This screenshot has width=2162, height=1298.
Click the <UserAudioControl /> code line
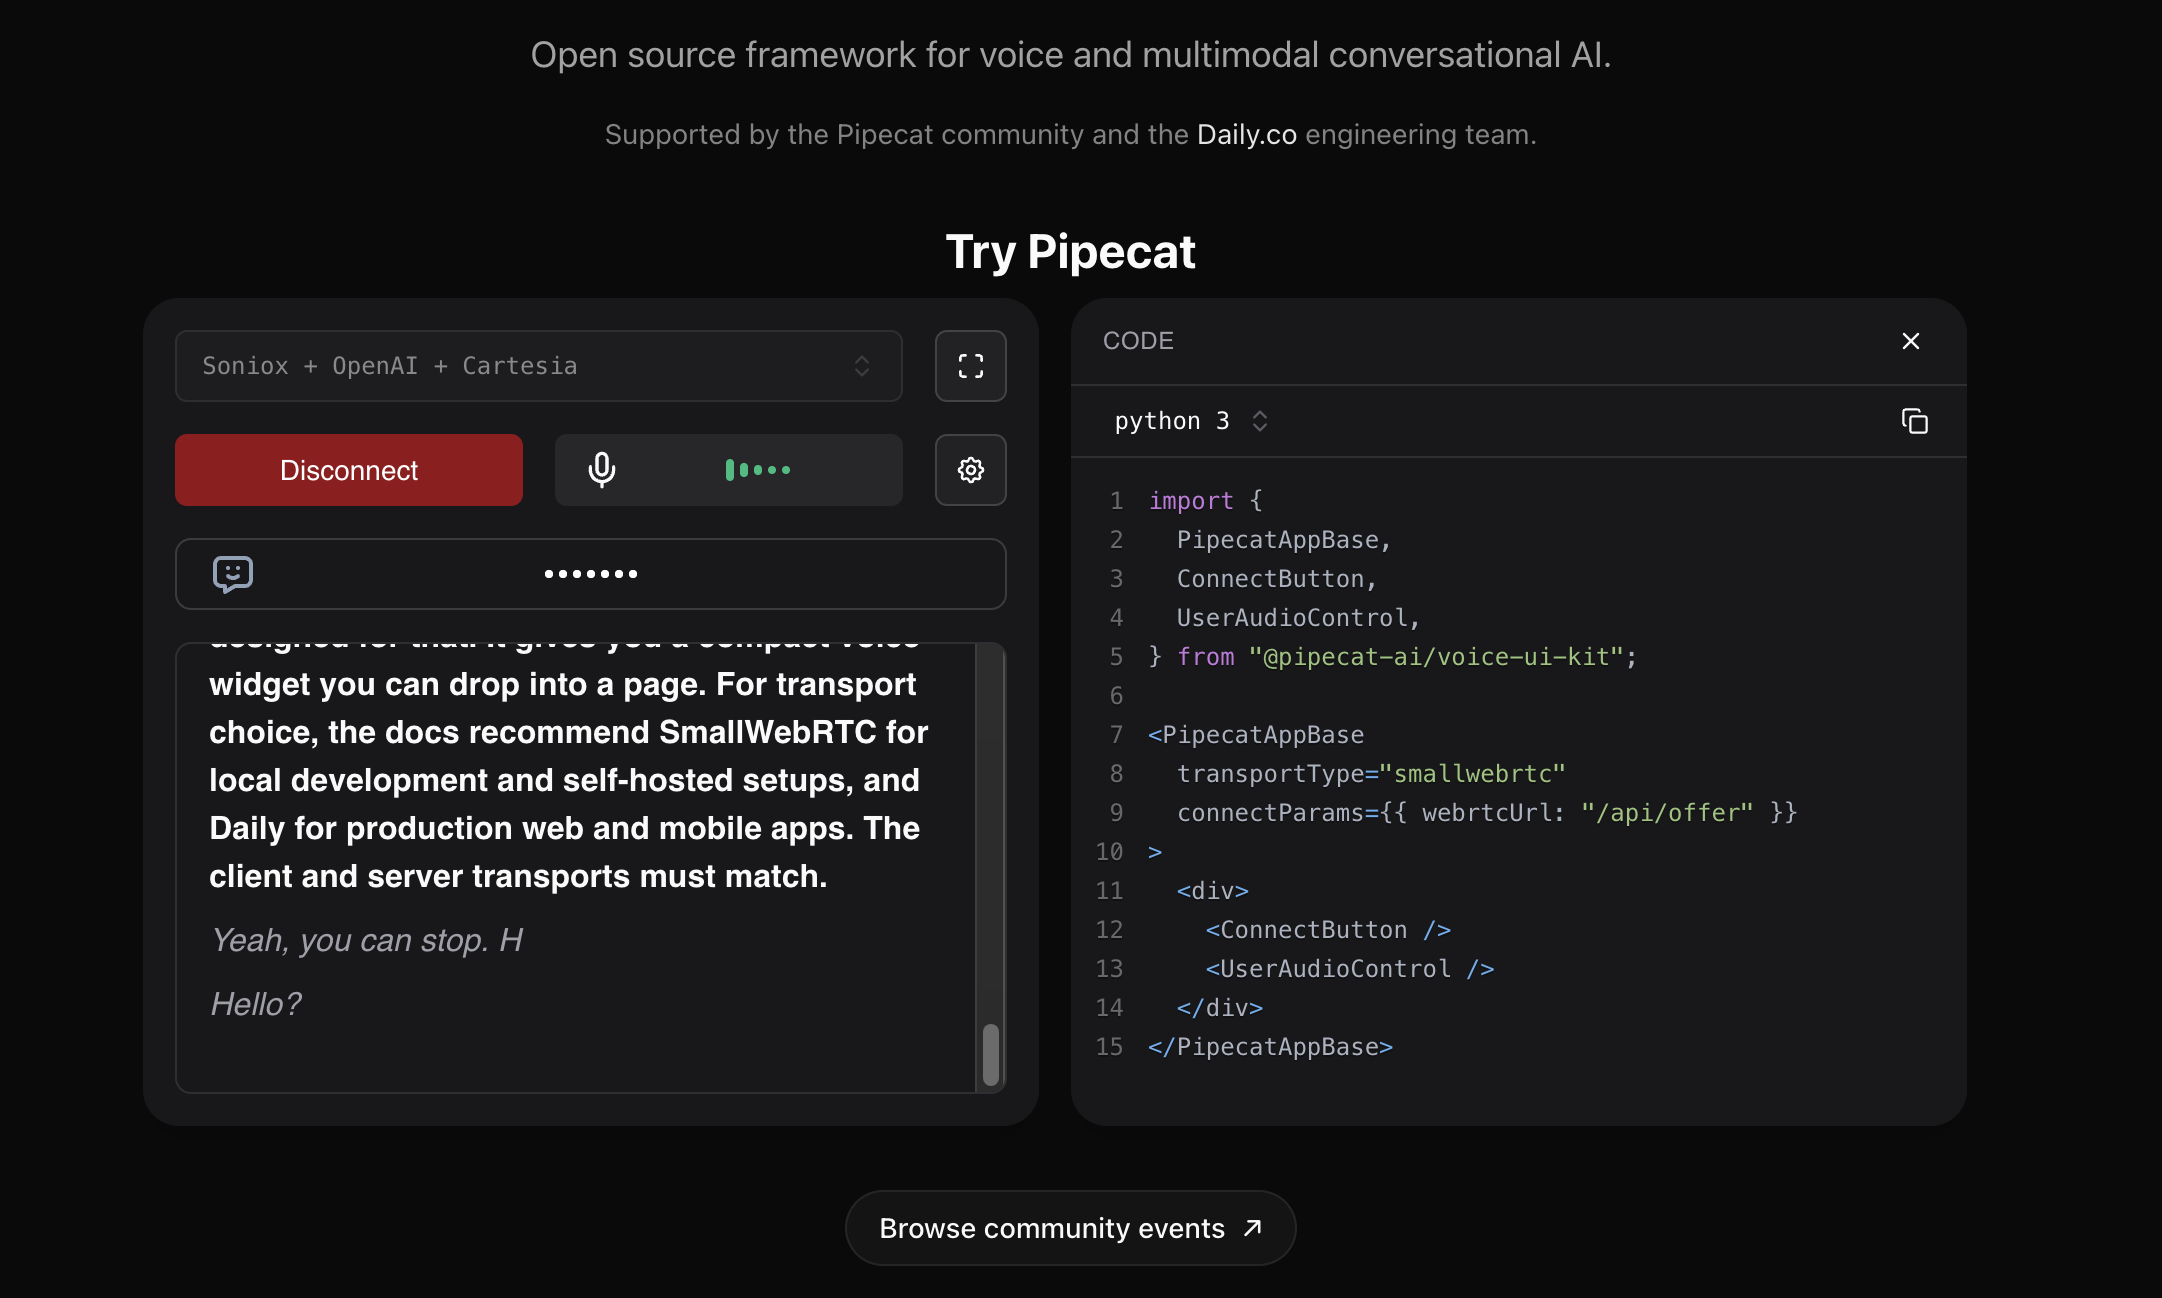click(x=1350, y=969)
